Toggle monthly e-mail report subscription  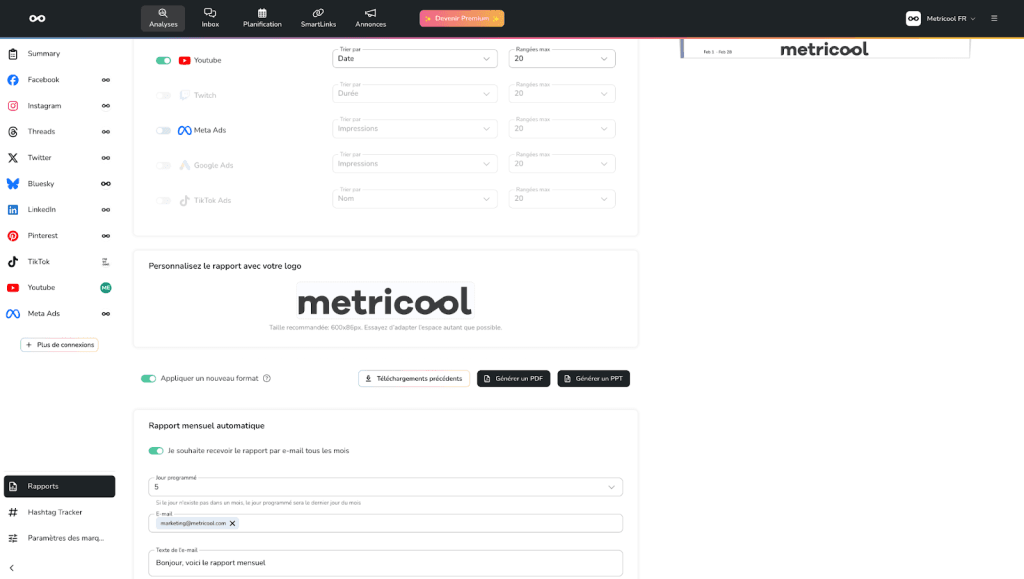[156, 451]
